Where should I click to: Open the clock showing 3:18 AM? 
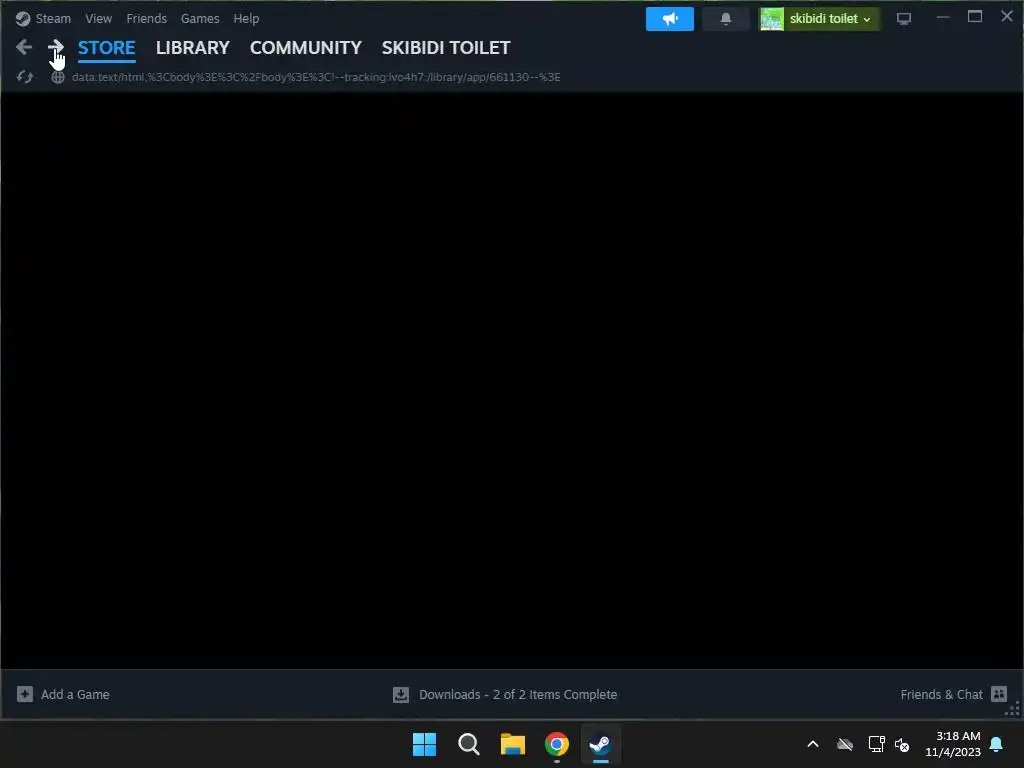(953, 744)
